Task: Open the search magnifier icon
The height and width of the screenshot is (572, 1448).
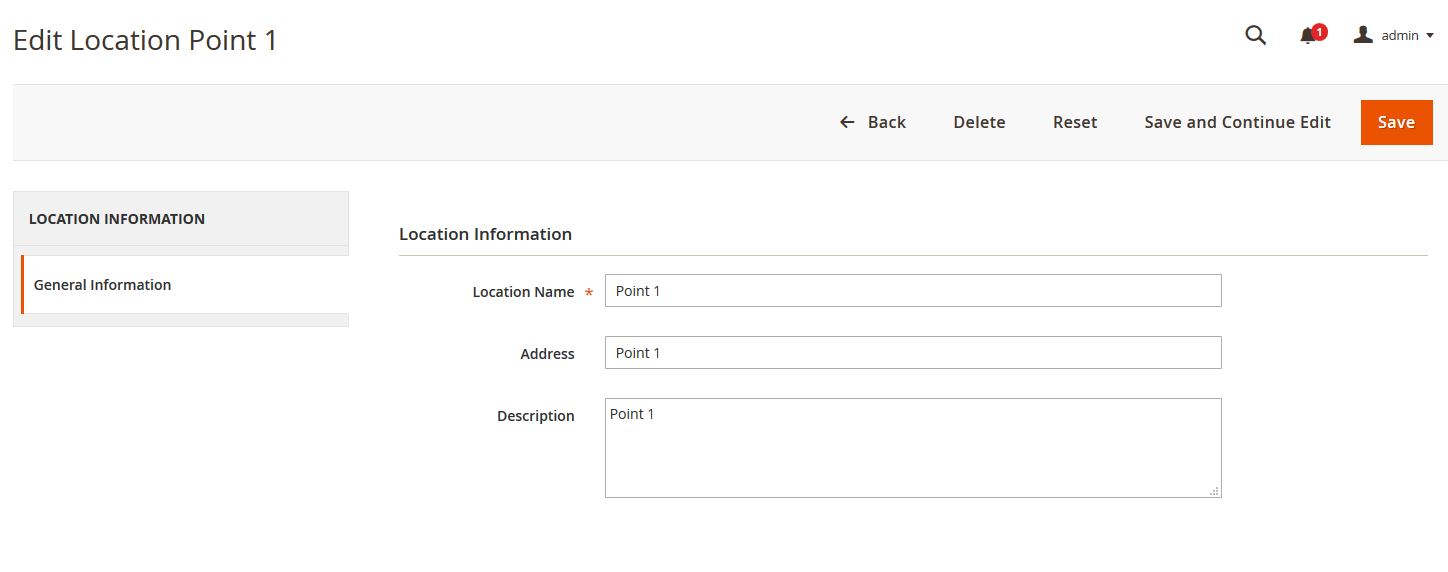Action: click(x=1255, y=36)
